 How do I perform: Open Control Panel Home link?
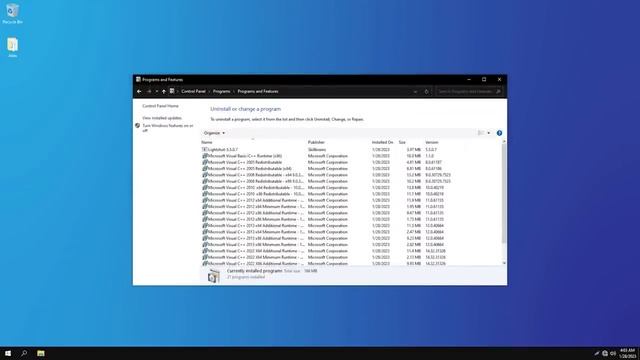pos(160,106)
